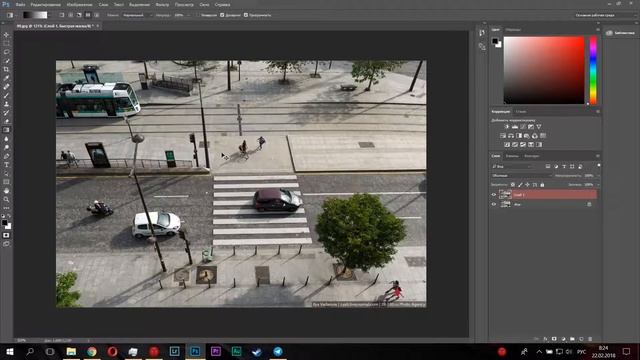Open the layer Opacity dropdown arrow
Viewport: 640px width, 360px height.
(x=598, y=176)
